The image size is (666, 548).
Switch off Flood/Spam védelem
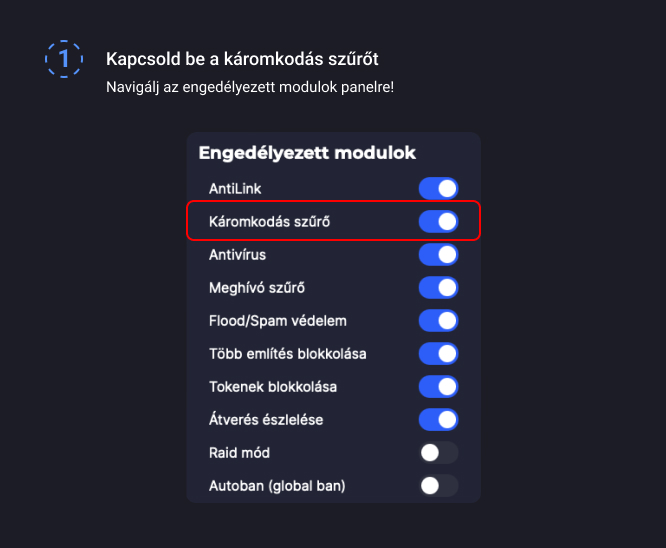438,320
